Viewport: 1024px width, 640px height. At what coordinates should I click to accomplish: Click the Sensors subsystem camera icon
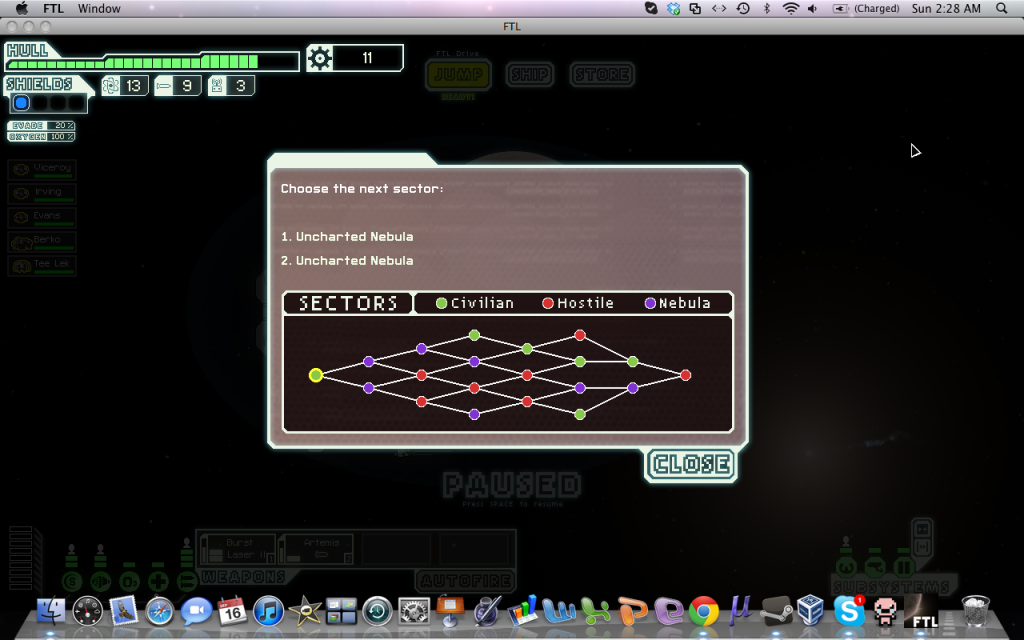click(875, 566)
